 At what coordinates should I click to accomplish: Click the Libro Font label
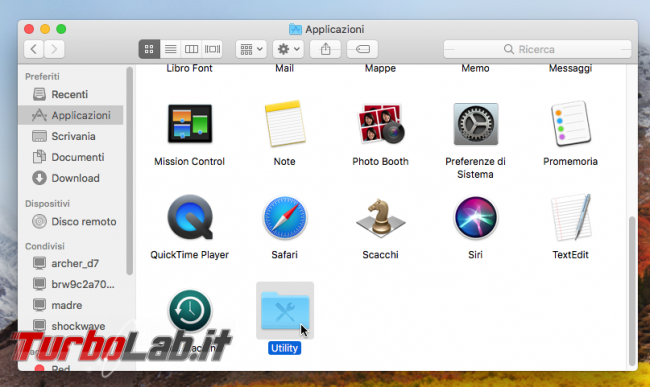189,68
